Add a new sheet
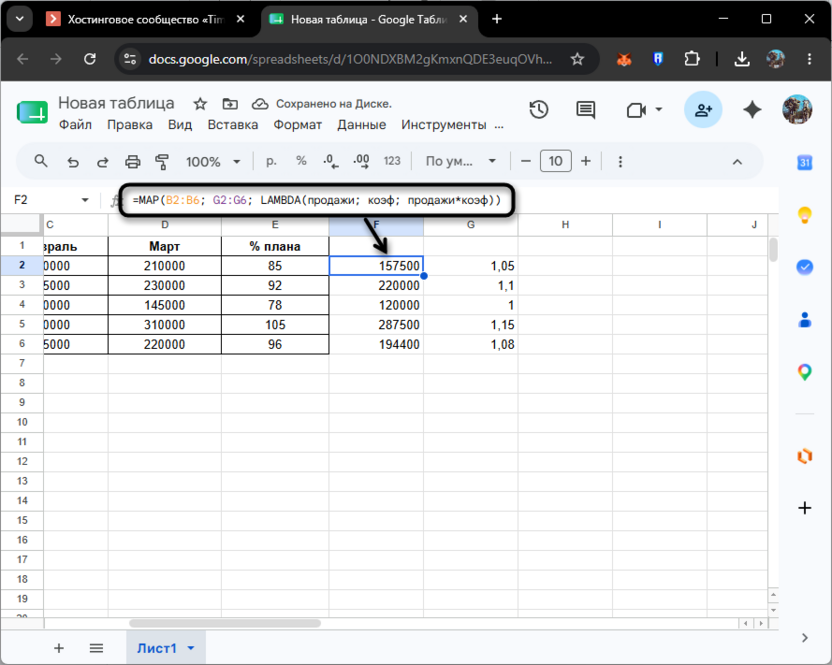 [59, 648]
